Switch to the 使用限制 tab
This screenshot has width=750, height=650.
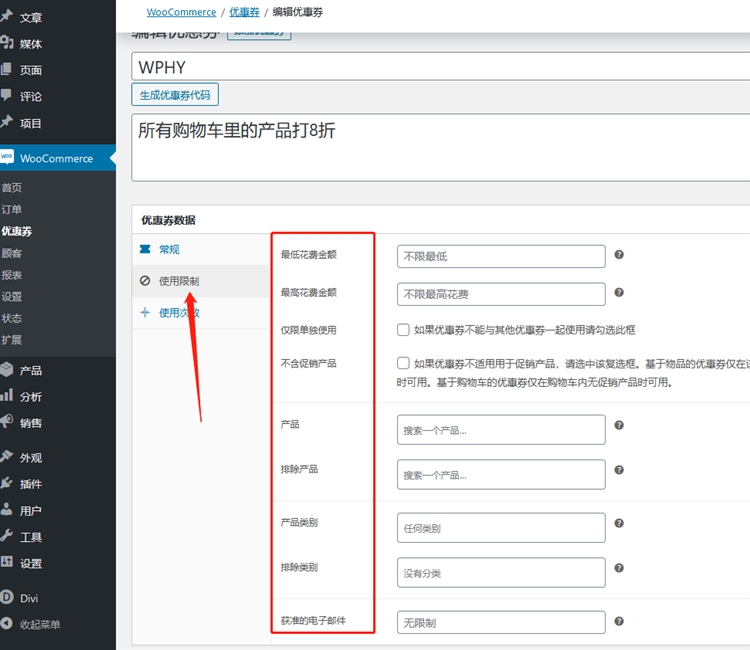pyautogui.click(x=201, y=281)
